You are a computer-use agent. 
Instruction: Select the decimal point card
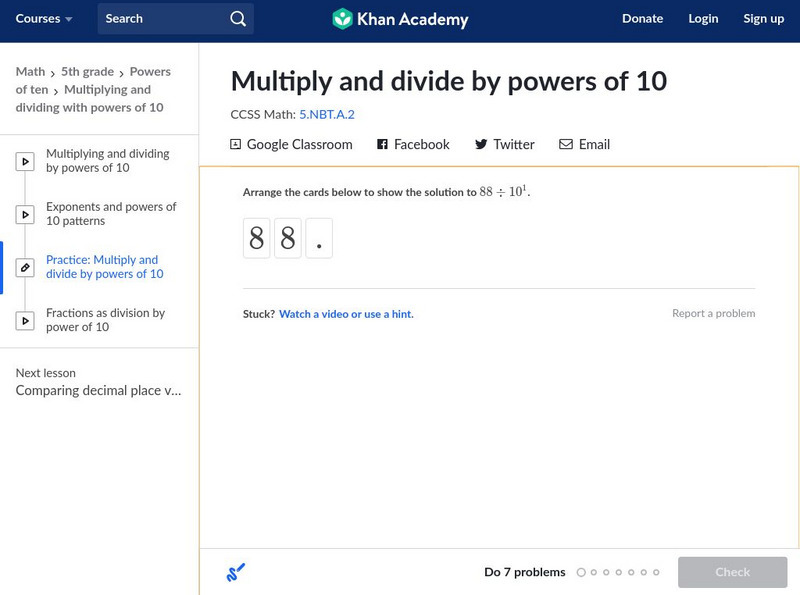(x=319, y=238)
